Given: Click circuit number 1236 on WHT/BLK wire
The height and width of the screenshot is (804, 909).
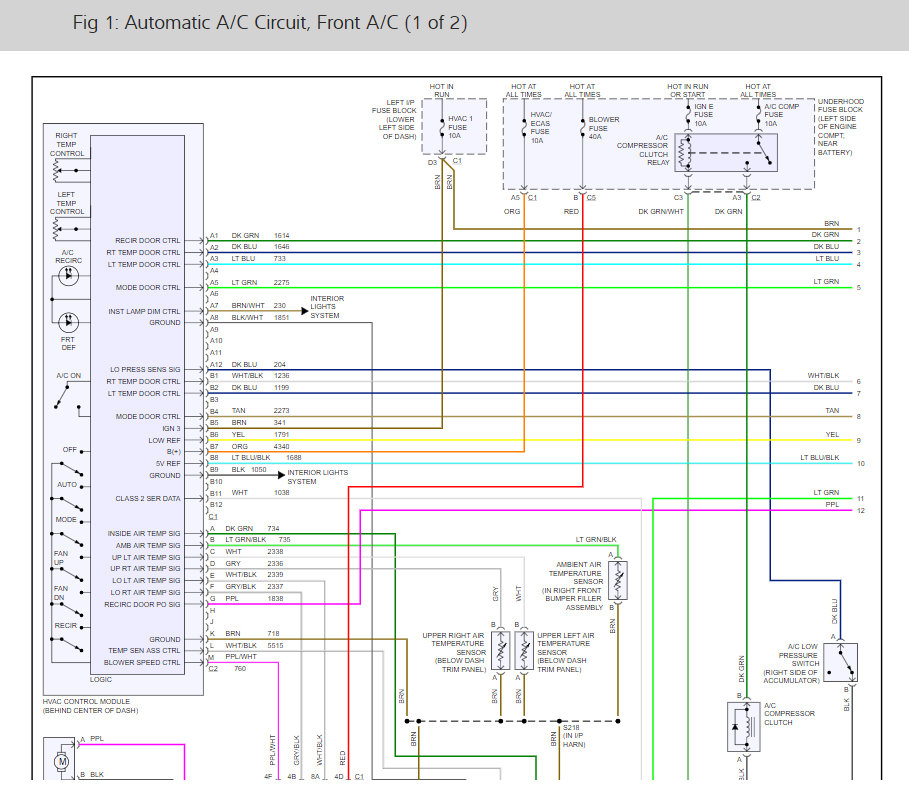Looking at the screenshot, I should point(282,376).
